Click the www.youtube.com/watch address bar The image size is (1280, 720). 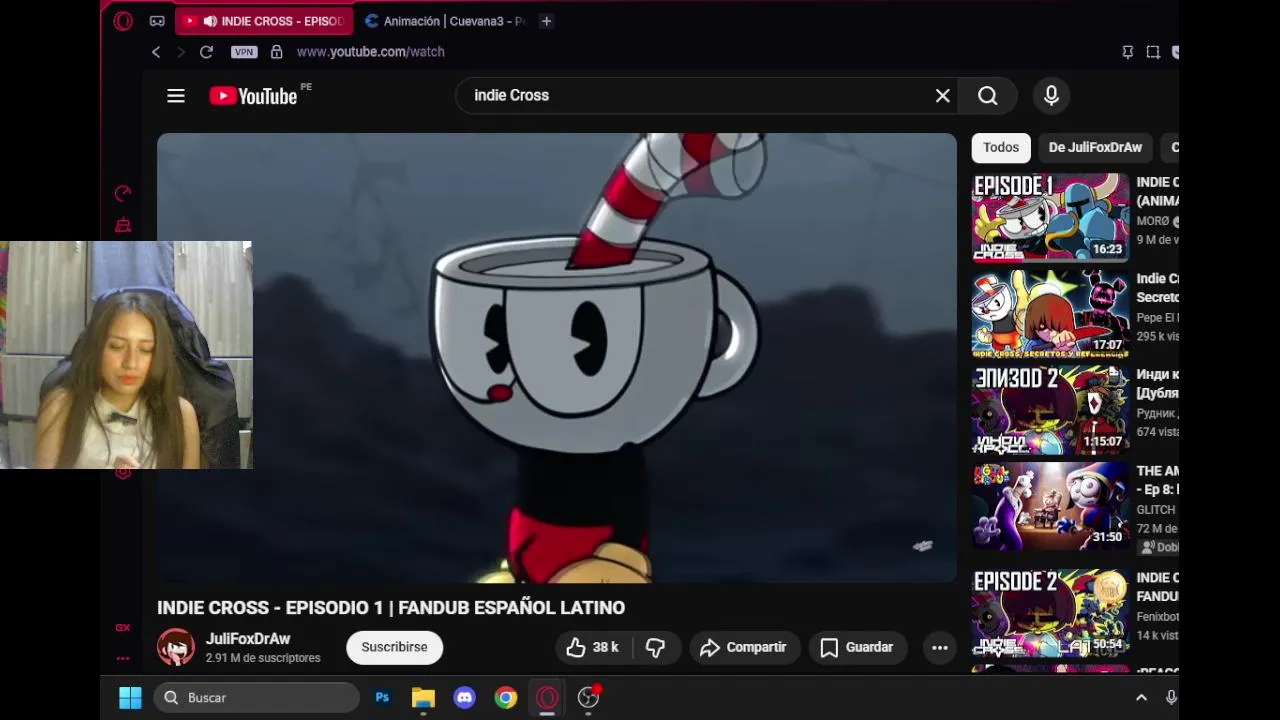coord(371,52)
